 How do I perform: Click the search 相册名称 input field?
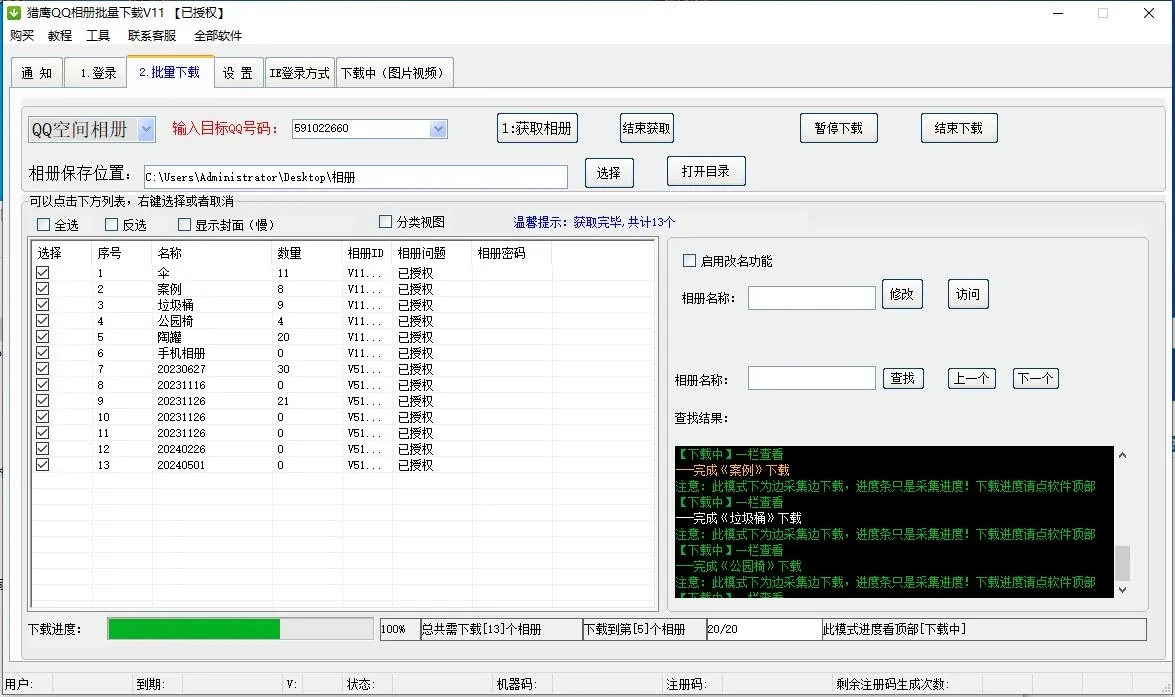click(812, 378)
